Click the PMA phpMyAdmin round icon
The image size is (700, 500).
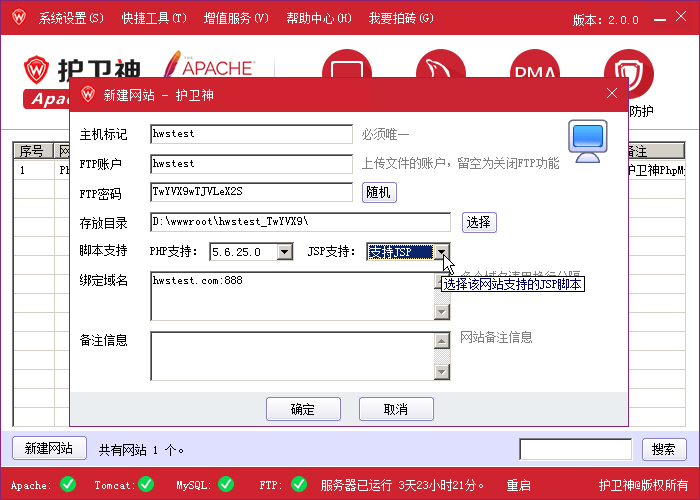click(x=535, y=63)
